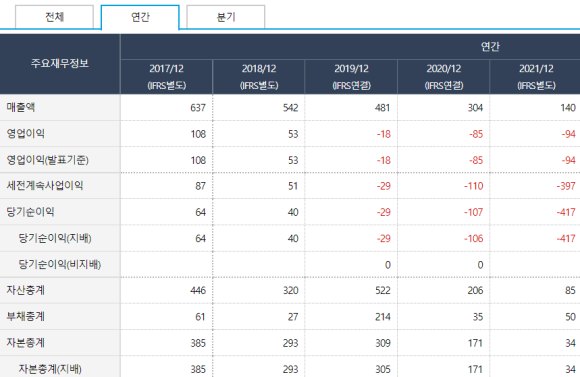Click 자산총계 value 320

coord(290,290)
